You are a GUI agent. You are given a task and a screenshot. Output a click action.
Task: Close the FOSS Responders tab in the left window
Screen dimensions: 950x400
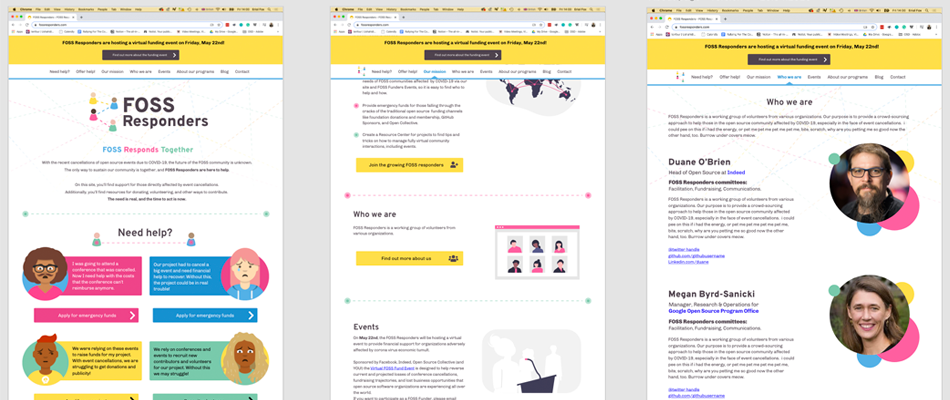click(x=72, y=18)
